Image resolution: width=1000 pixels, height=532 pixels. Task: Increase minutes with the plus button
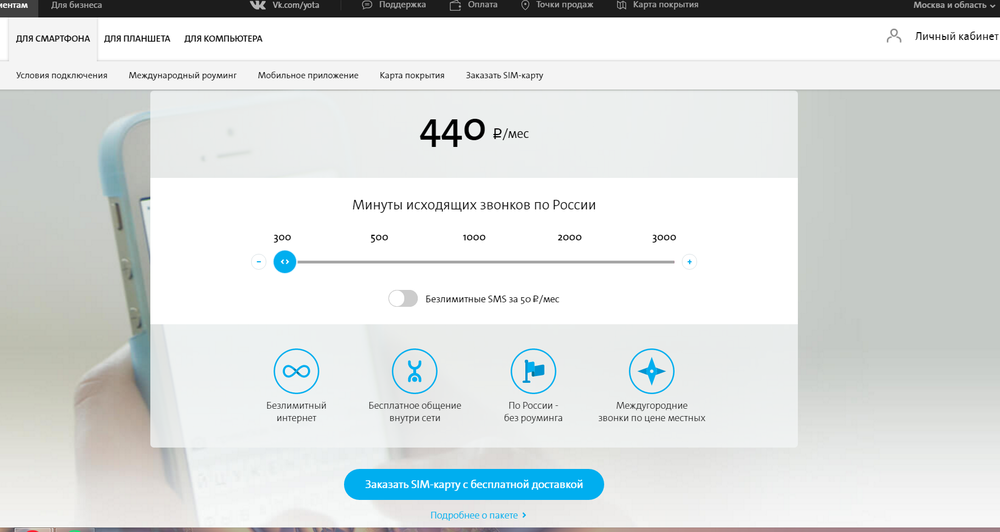tap(689, 262)
